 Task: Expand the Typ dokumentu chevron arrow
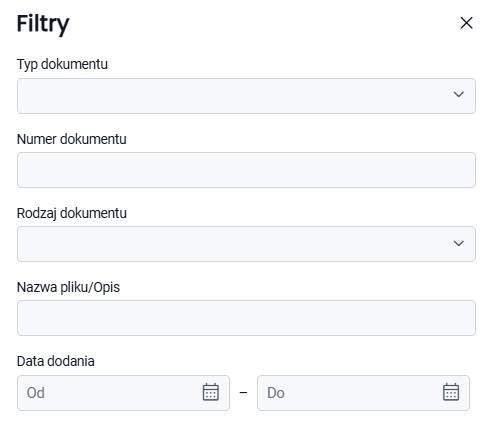pyautogui.click(x=459, y=95)
